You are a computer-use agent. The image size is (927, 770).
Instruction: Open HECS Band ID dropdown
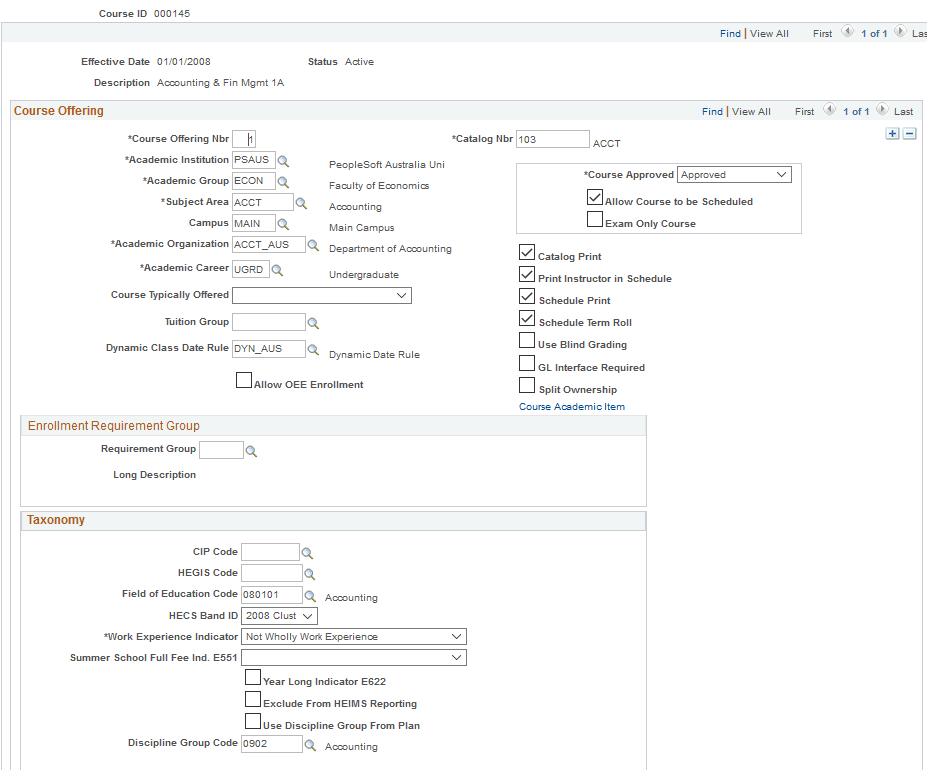pos(279,616)
